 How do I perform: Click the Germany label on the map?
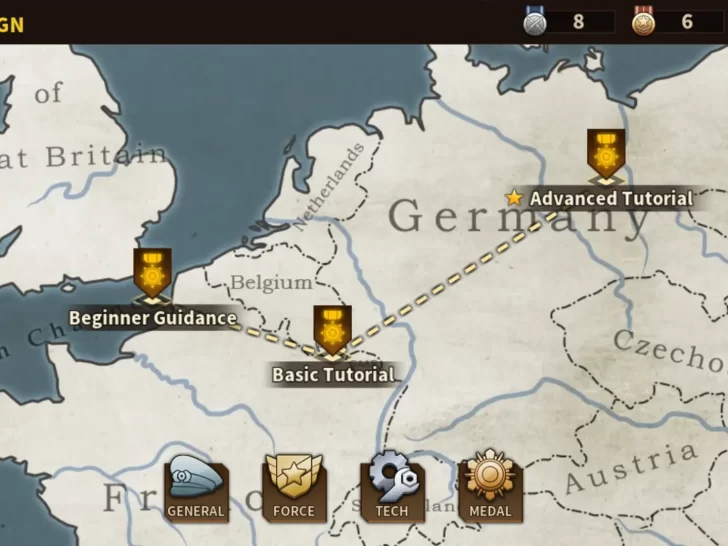[519, 219]
